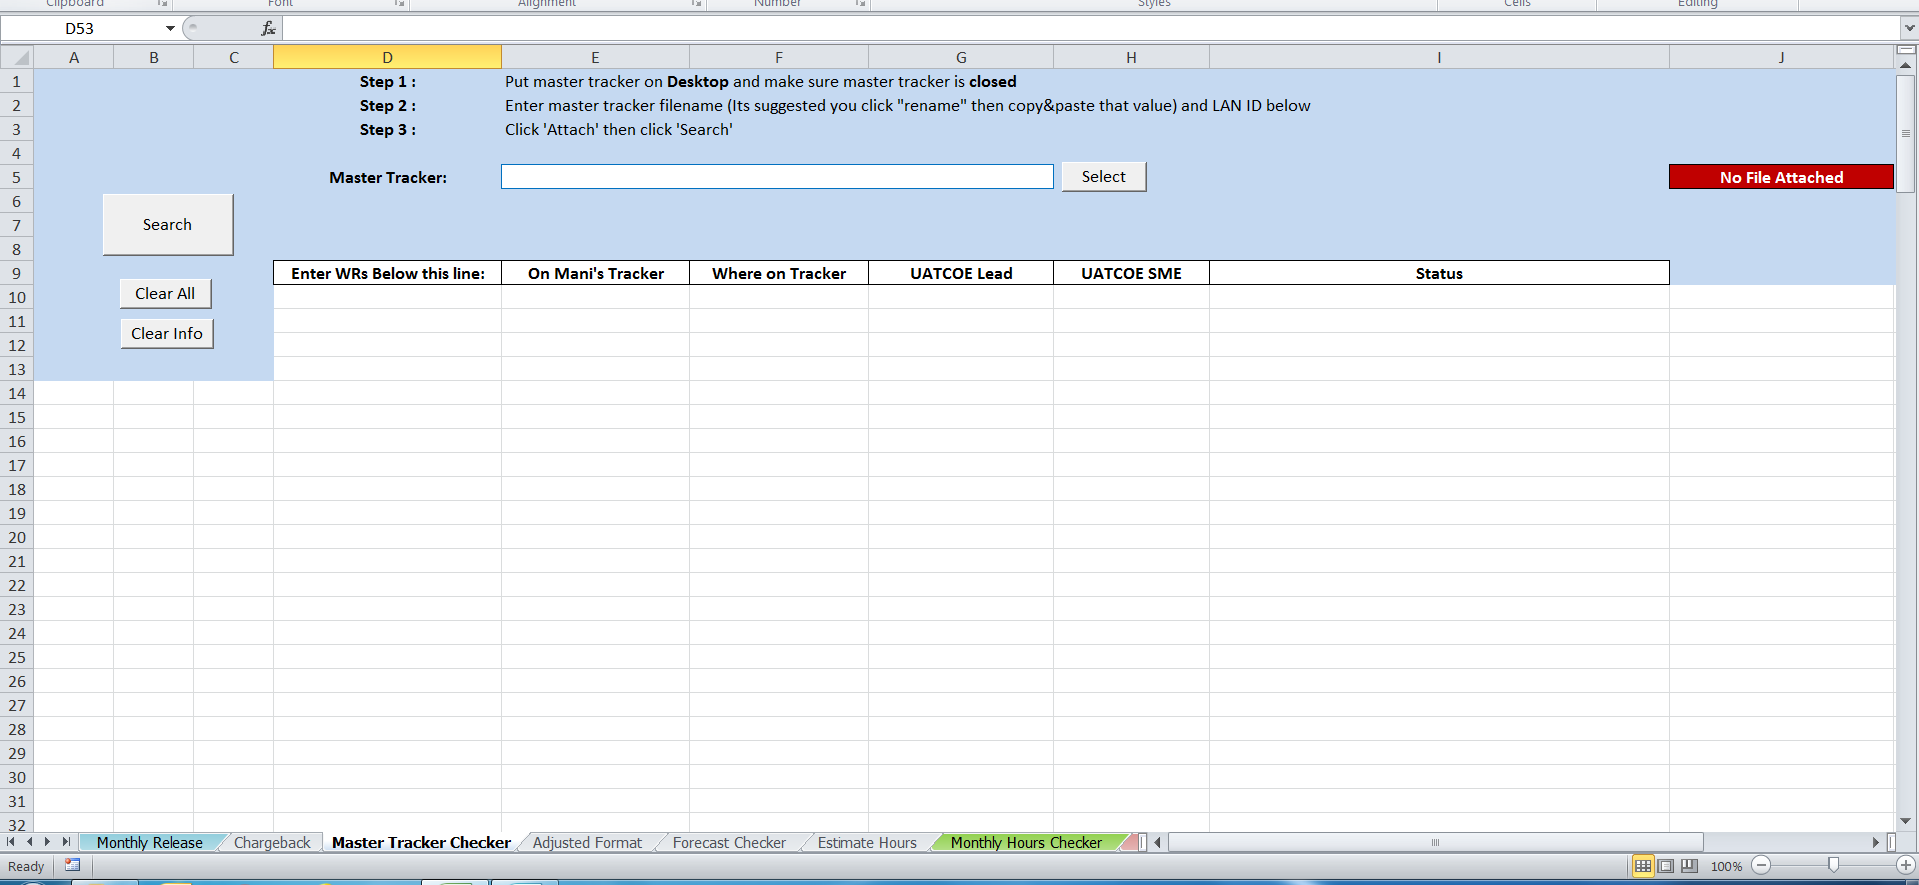Screen dimensions: 1919x885
Task: Go to first sheet tab with navigation arrow
Action: pos(11,842)
